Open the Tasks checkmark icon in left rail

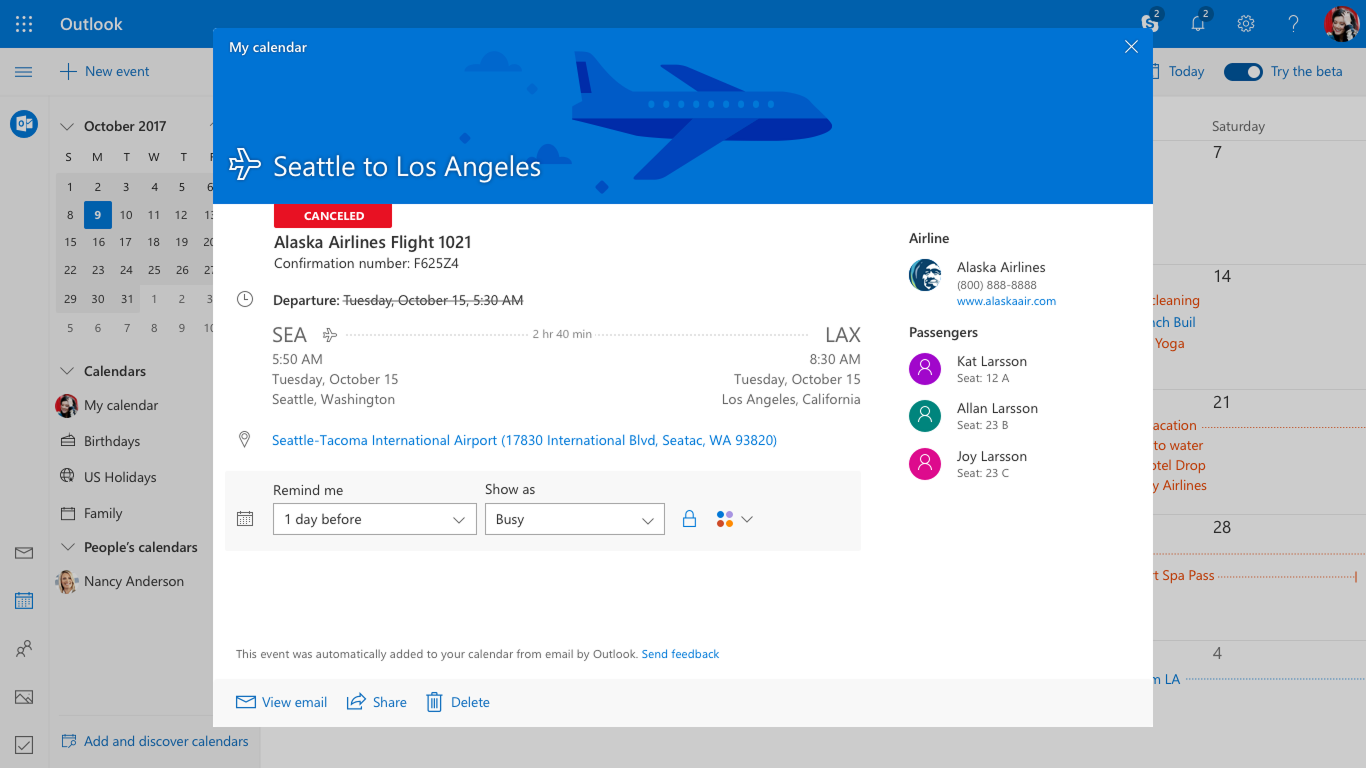tap(24, 745)
